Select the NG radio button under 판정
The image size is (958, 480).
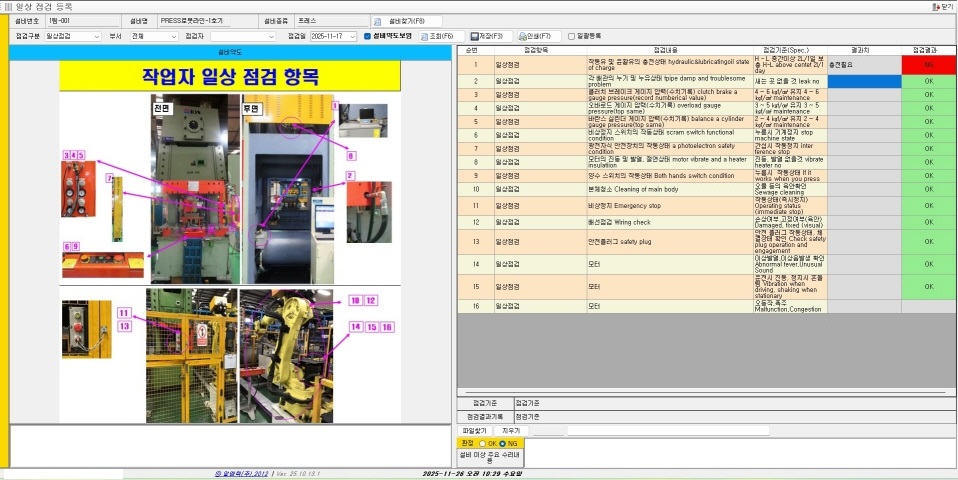[x=502, y=443]
